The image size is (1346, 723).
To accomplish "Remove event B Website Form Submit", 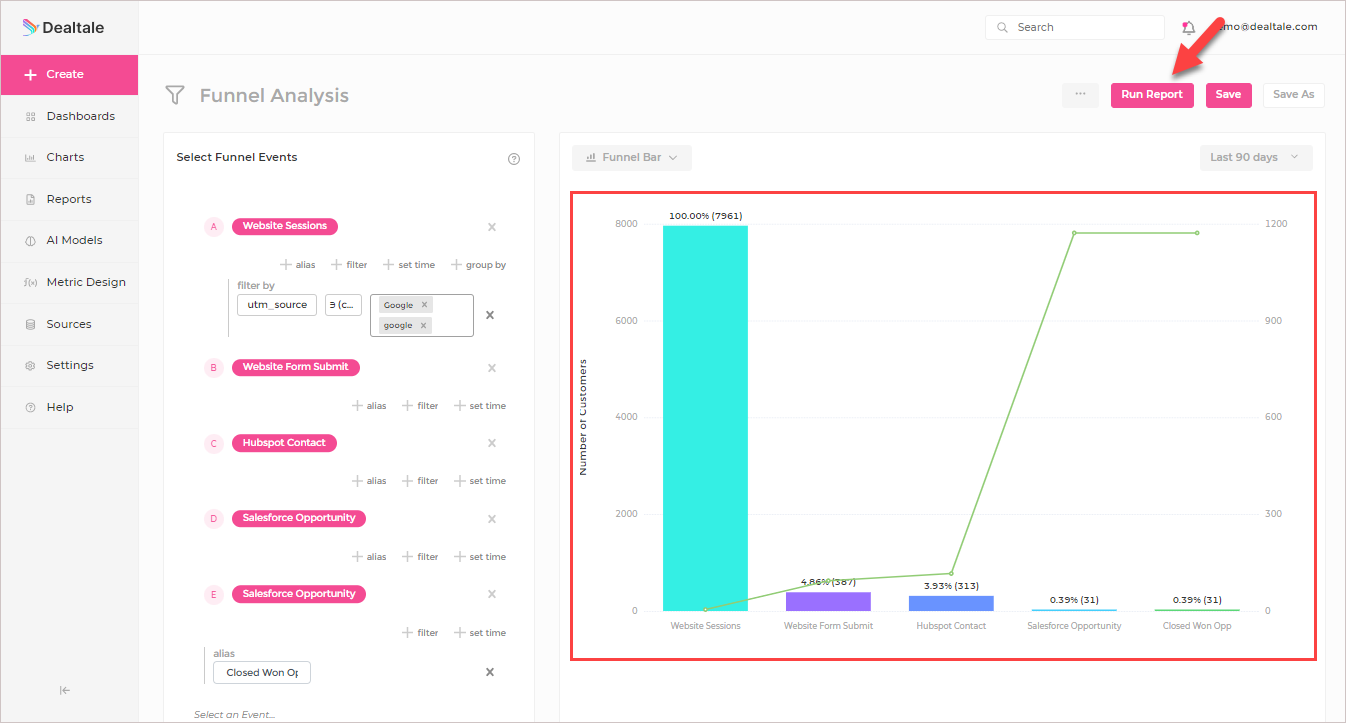I will (492, 368).
